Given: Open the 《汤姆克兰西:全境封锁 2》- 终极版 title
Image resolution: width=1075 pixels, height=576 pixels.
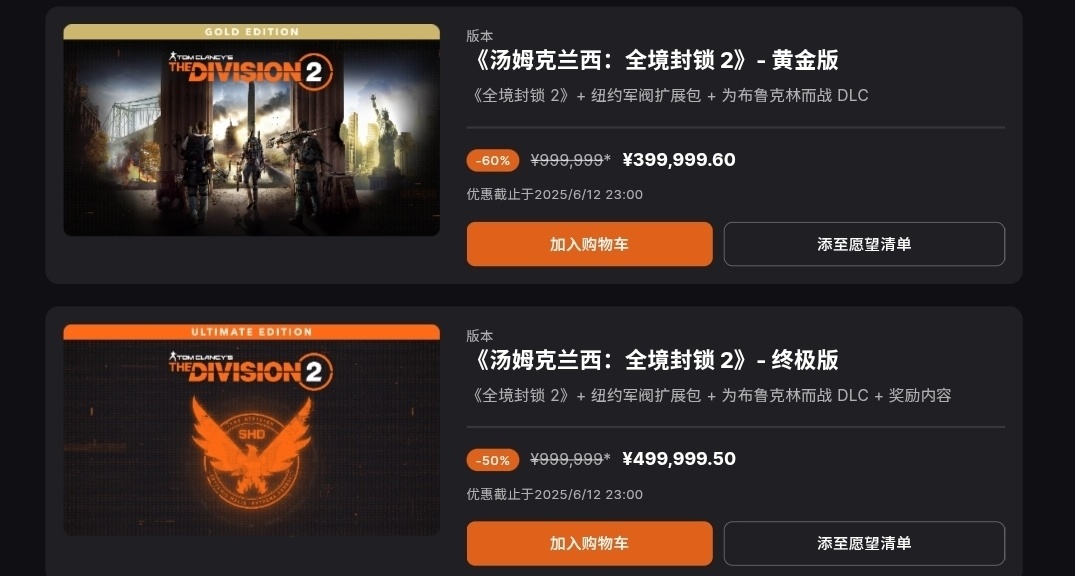Looking at the screenshot, I should (653, 360).
